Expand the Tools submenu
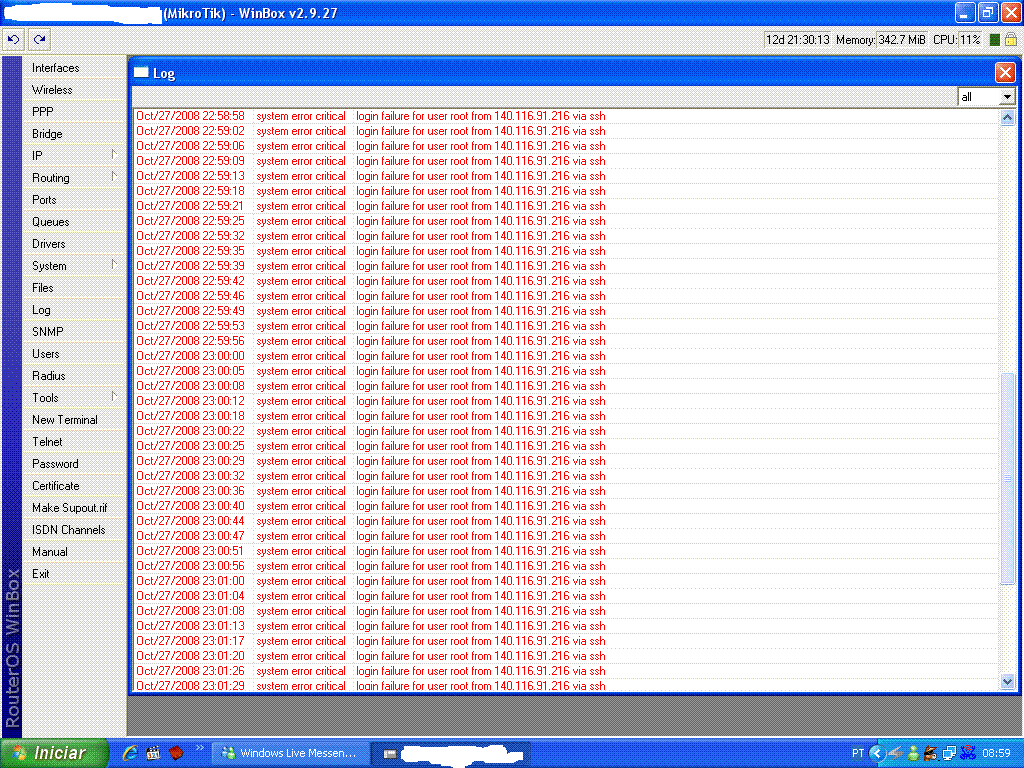Screen dimensions: 1024x768 pos(74,398)
